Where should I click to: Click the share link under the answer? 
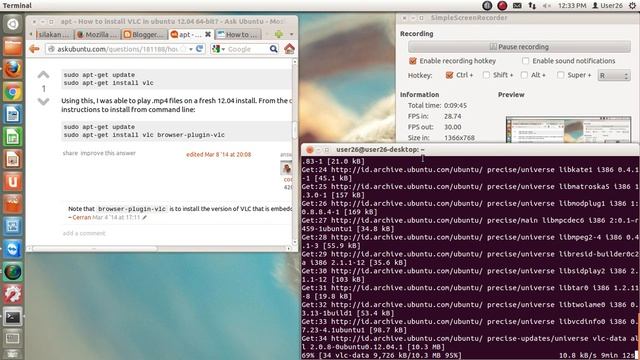pos(70,153)
